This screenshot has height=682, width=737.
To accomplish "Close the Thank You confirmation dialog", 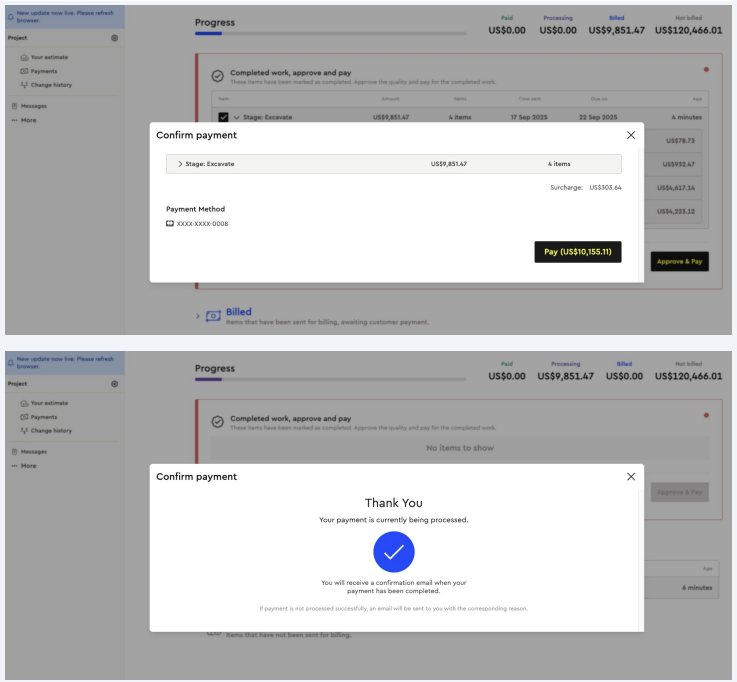I will point(630,477).
